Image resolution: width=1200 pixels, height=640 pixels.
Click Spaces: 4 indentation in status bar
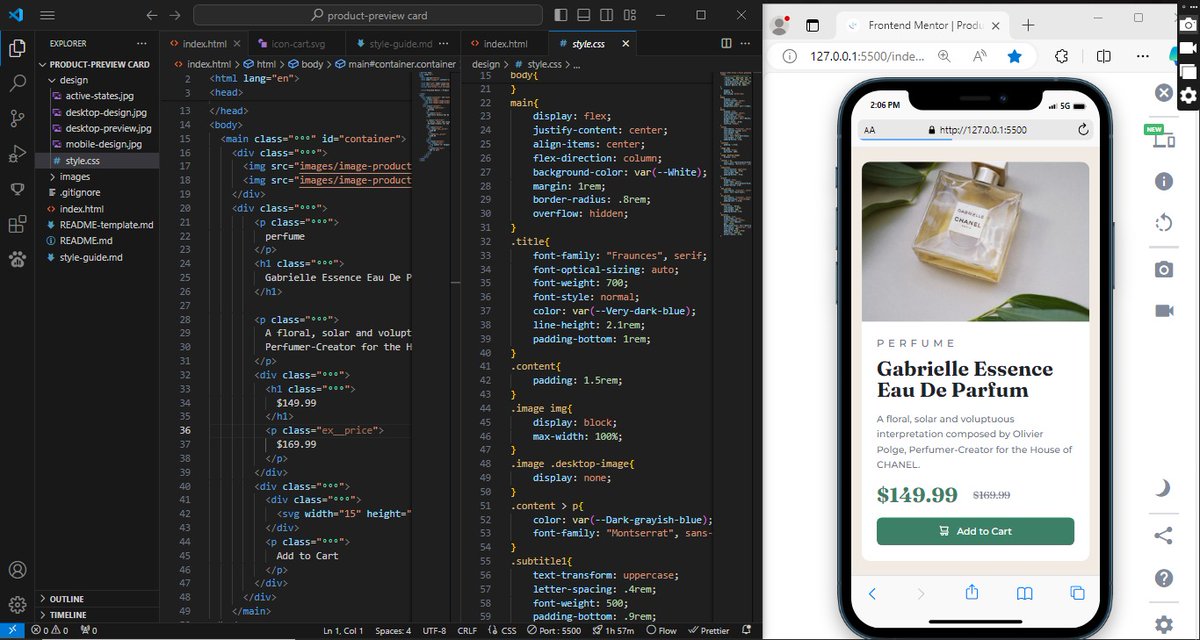click(x=393, y=631)
